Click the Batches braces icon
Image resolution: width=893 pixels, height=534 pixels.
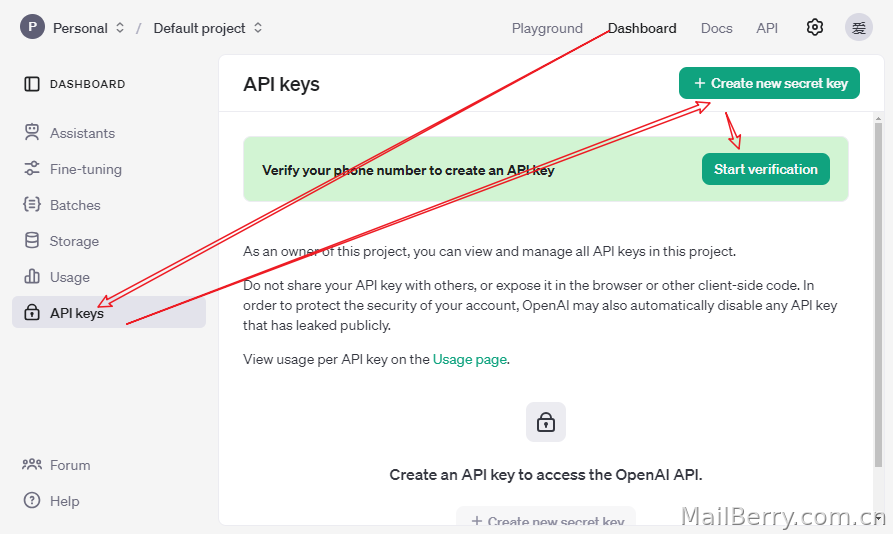pyautogui.click(x=32, y=204)
